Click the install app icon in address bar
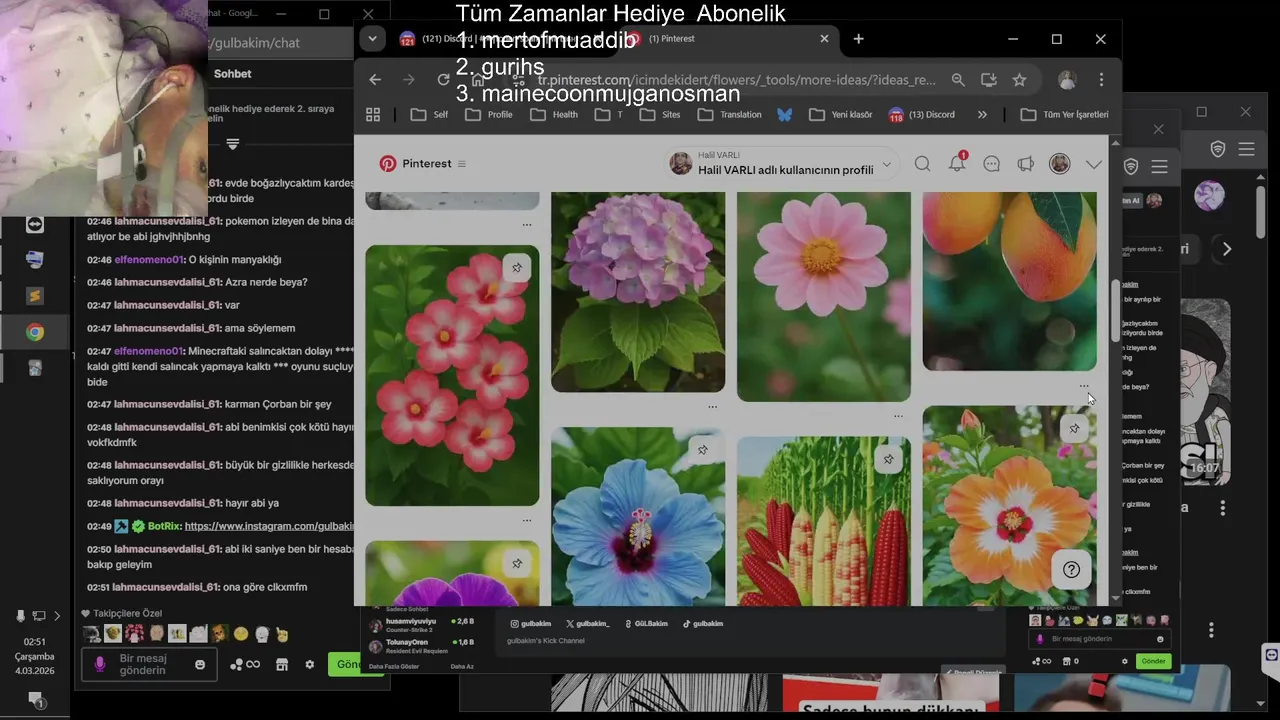Viewport: 1280px width, 720px height. tap(988, 80)
